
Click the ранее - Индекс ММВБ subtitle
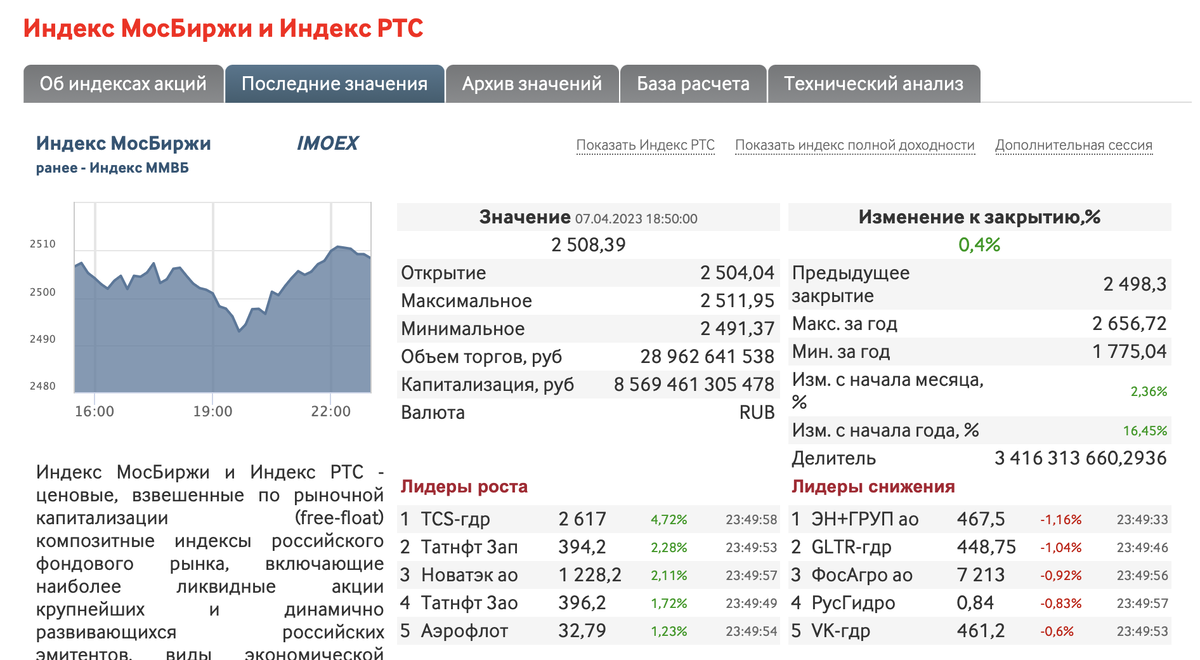pos(112,168)
